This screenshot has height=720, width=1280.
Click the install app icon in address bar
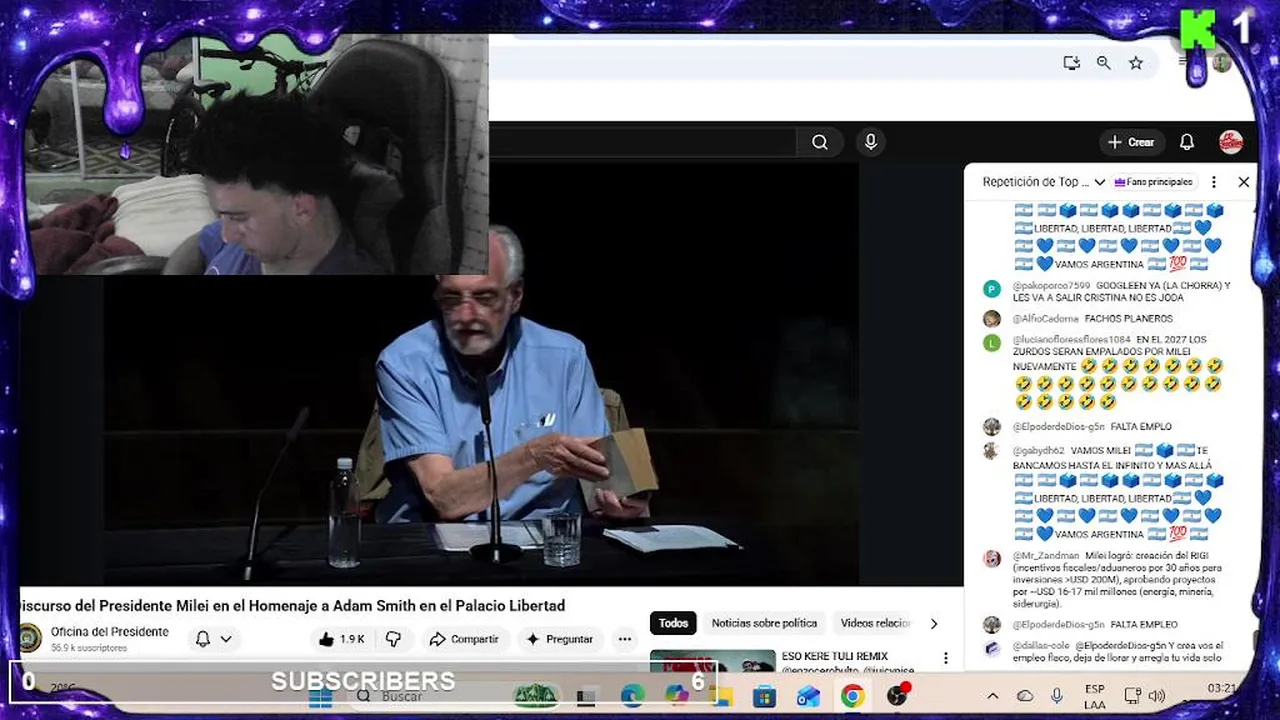[1072, 63]
